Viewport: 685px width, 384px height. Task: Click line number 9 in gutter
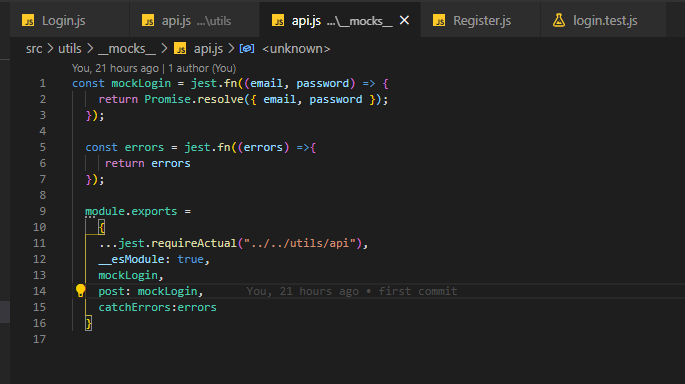[x=42, y=211]
